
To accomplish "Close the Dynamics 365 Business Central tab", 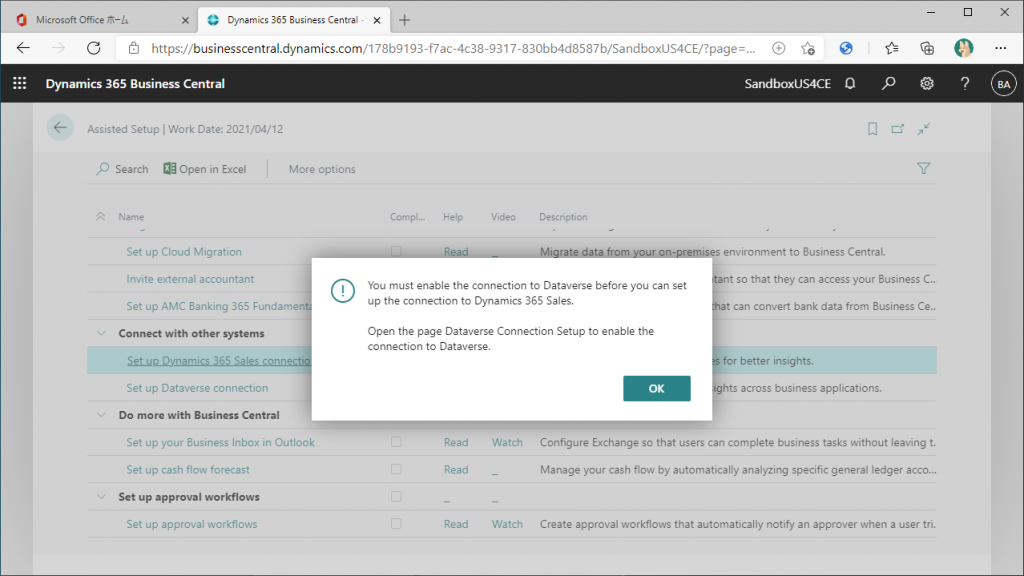I will coord(377,20).
